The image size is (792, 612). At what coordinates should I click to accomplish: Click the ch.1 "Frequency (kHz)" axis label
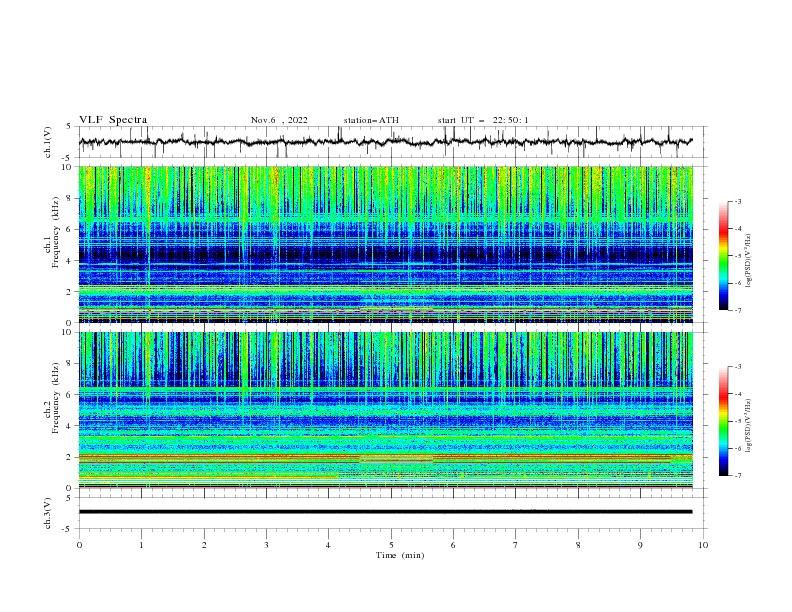[x=56, y=233]
